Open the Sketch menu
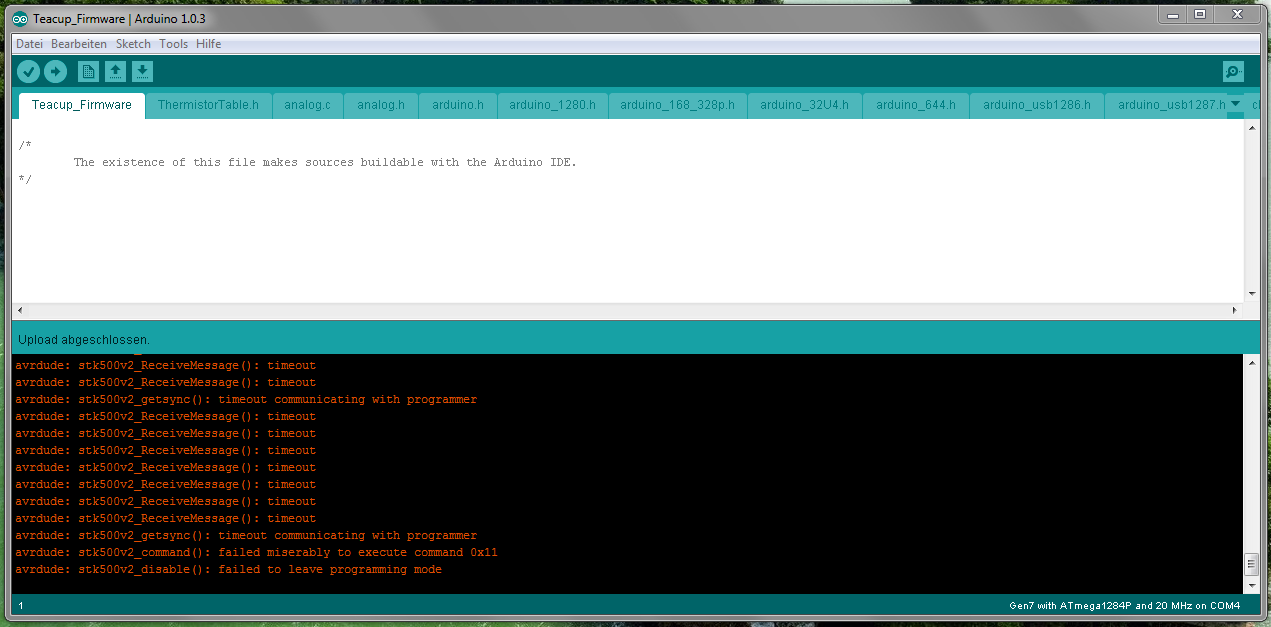The width and height of the screenshot is (1271, 627). 133,44
